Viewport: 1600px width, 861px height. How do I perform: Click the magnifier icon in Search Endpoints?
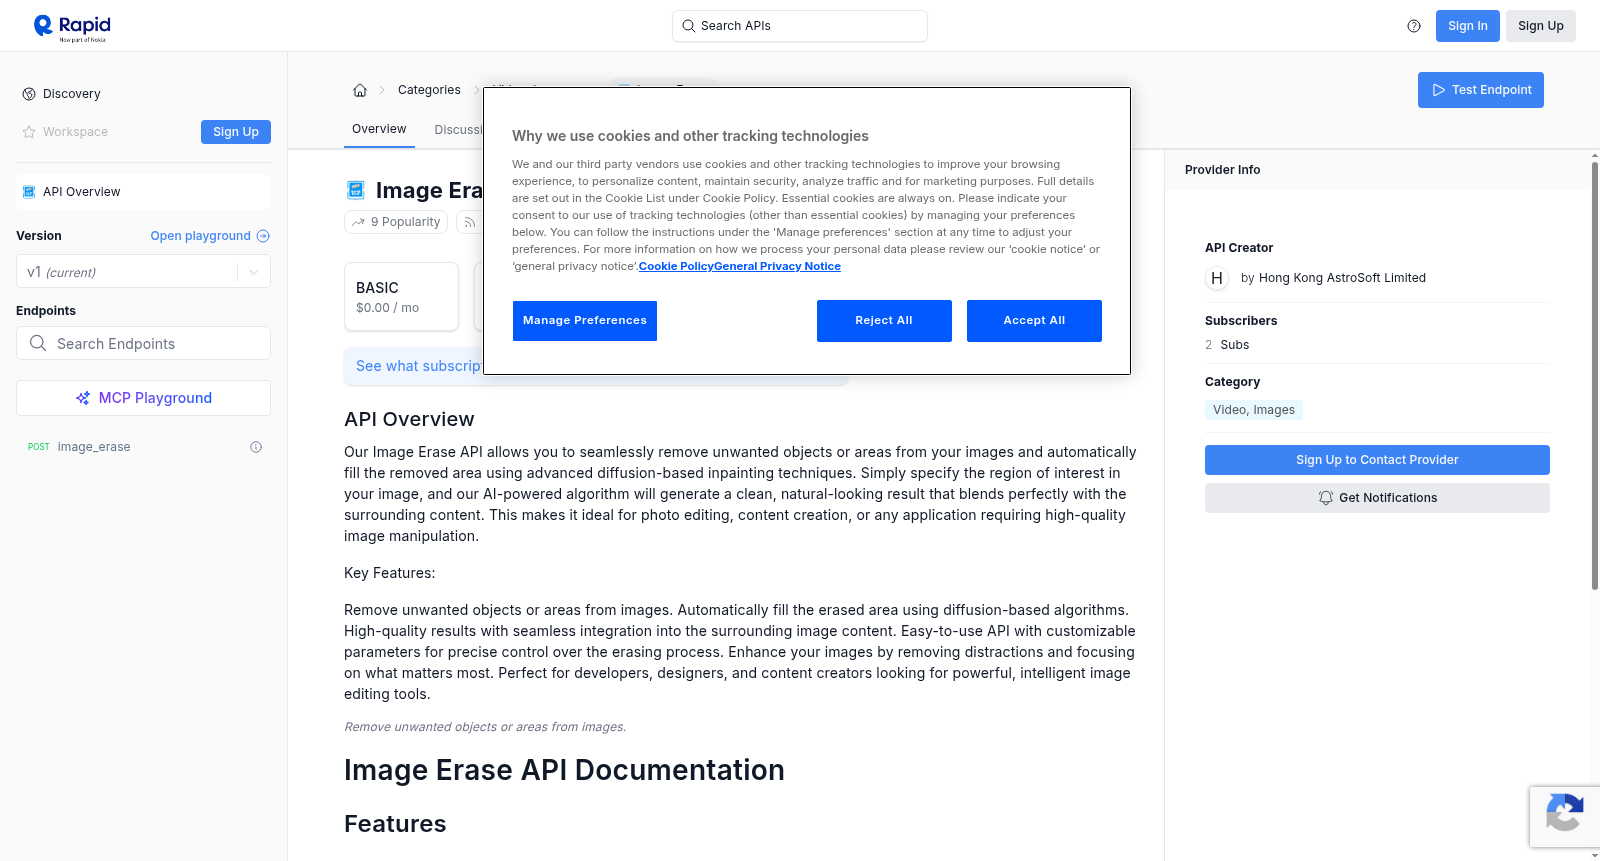[x=38, y=343]
